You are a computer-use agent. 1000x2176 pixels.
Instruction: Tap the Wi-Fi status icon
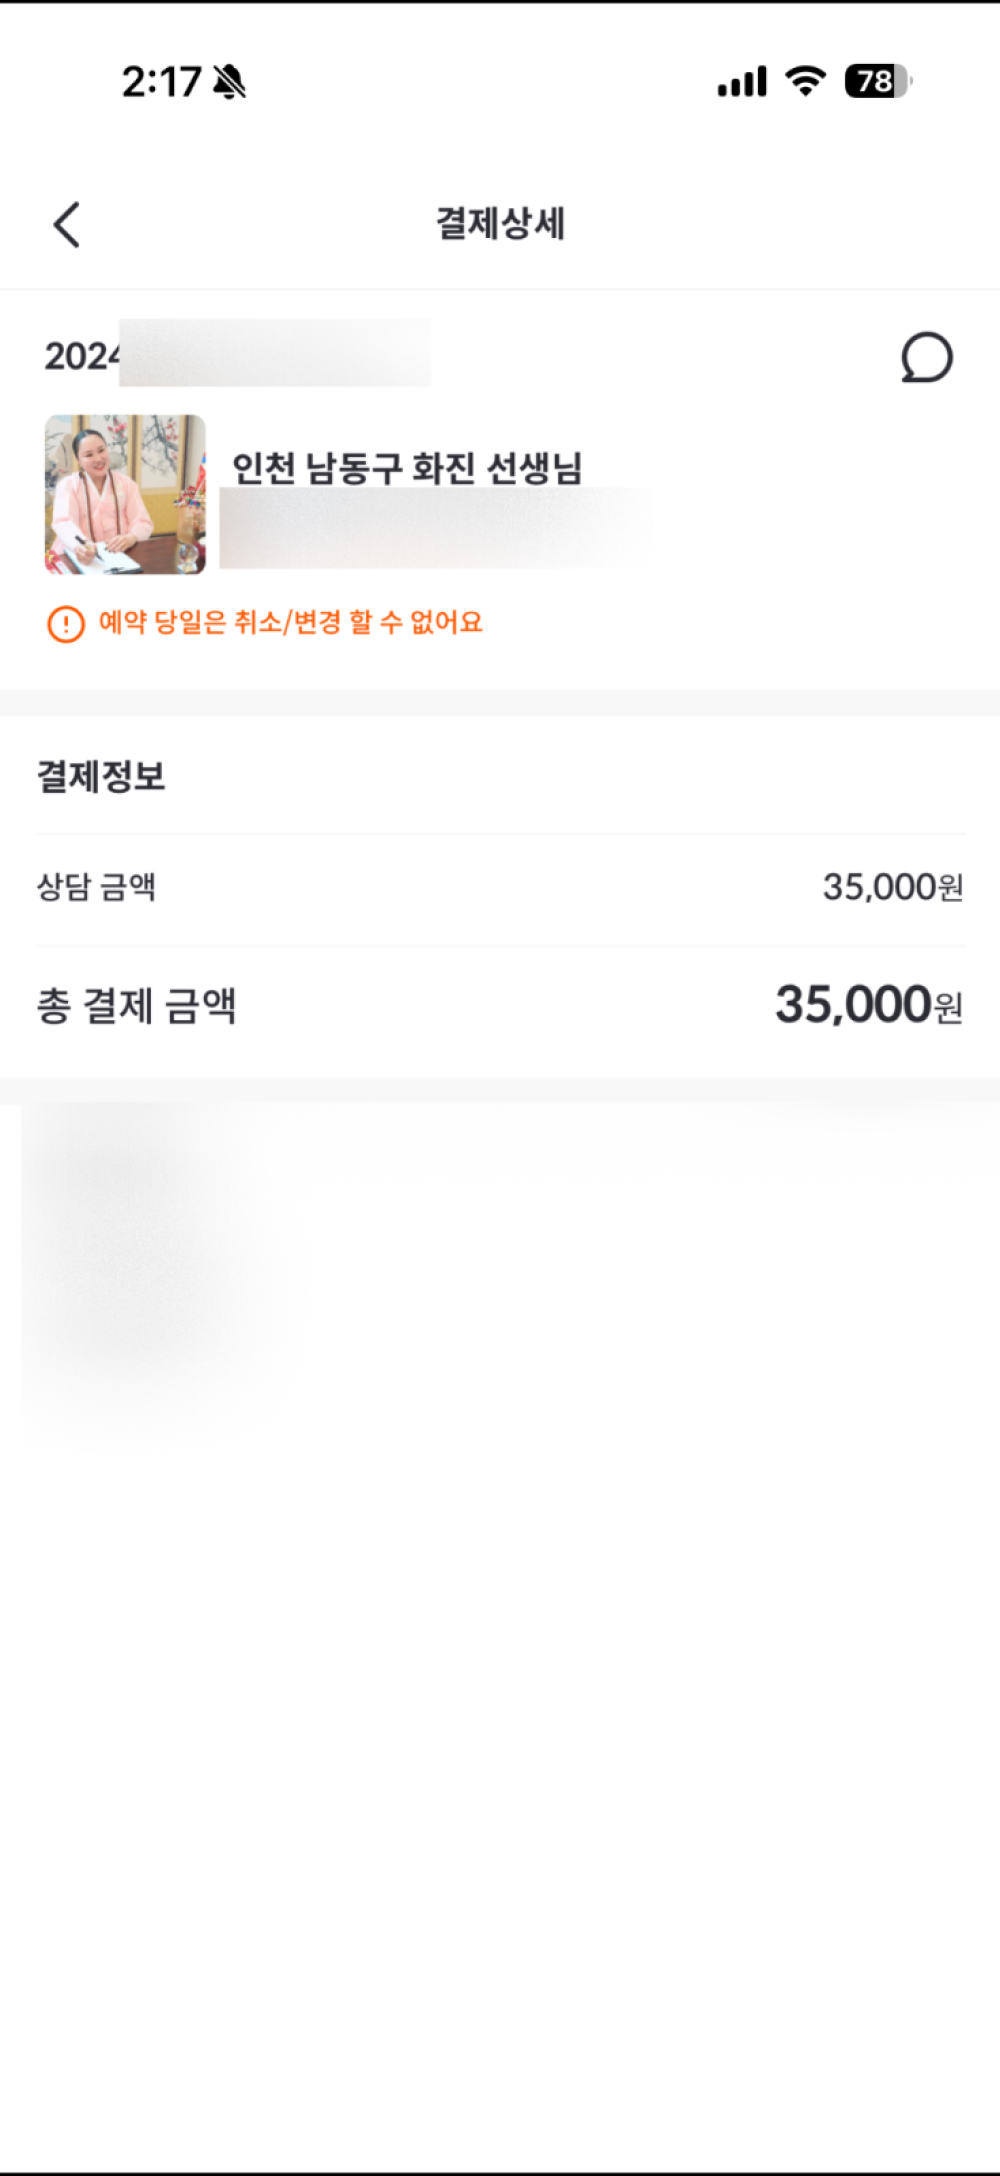point(805,81)
